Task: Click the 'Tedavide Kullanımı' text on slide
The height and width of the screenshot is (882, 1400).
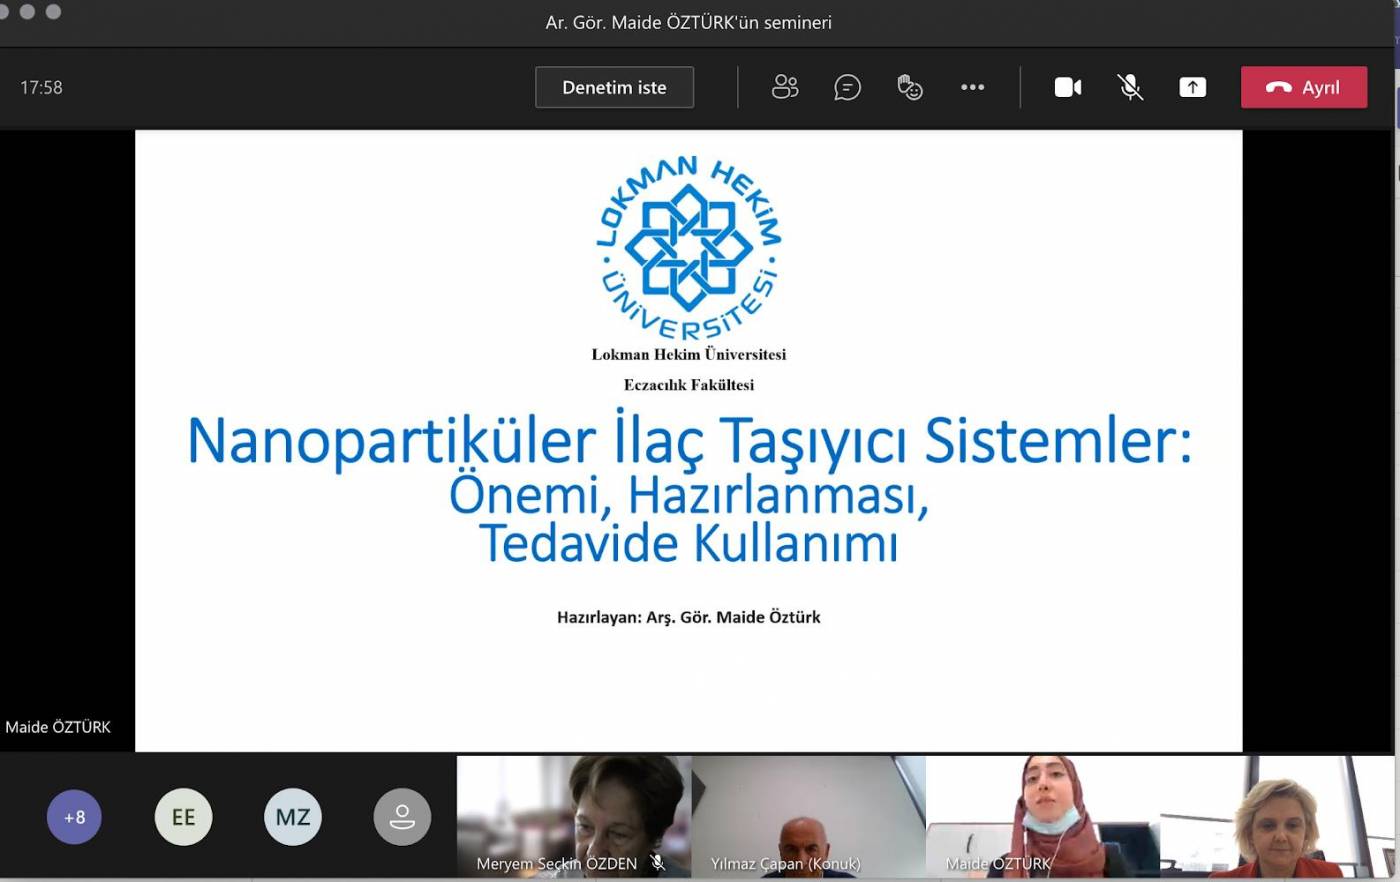Action: coord(689,544)
